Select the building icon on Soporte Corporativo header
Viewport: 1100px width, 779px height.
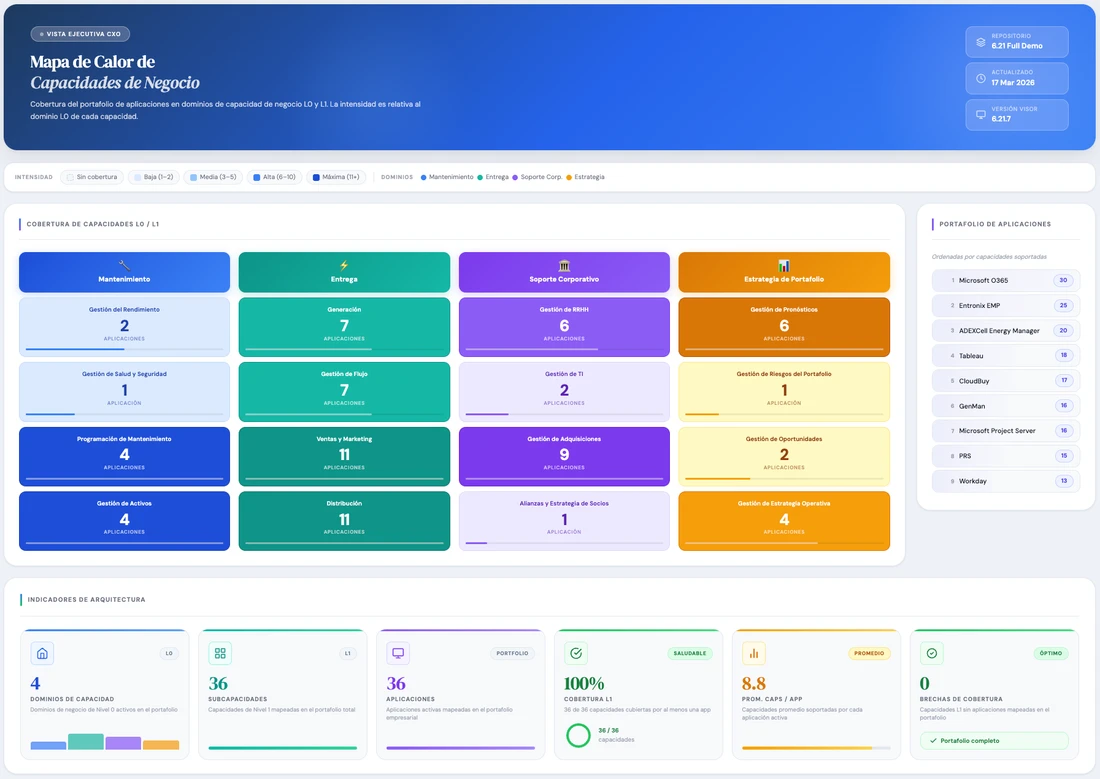click(x=564, y=264)
